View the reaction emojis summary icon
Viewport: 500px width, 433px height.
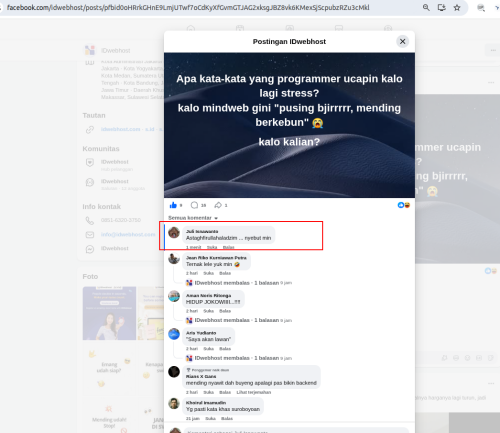tap(404, 205)
